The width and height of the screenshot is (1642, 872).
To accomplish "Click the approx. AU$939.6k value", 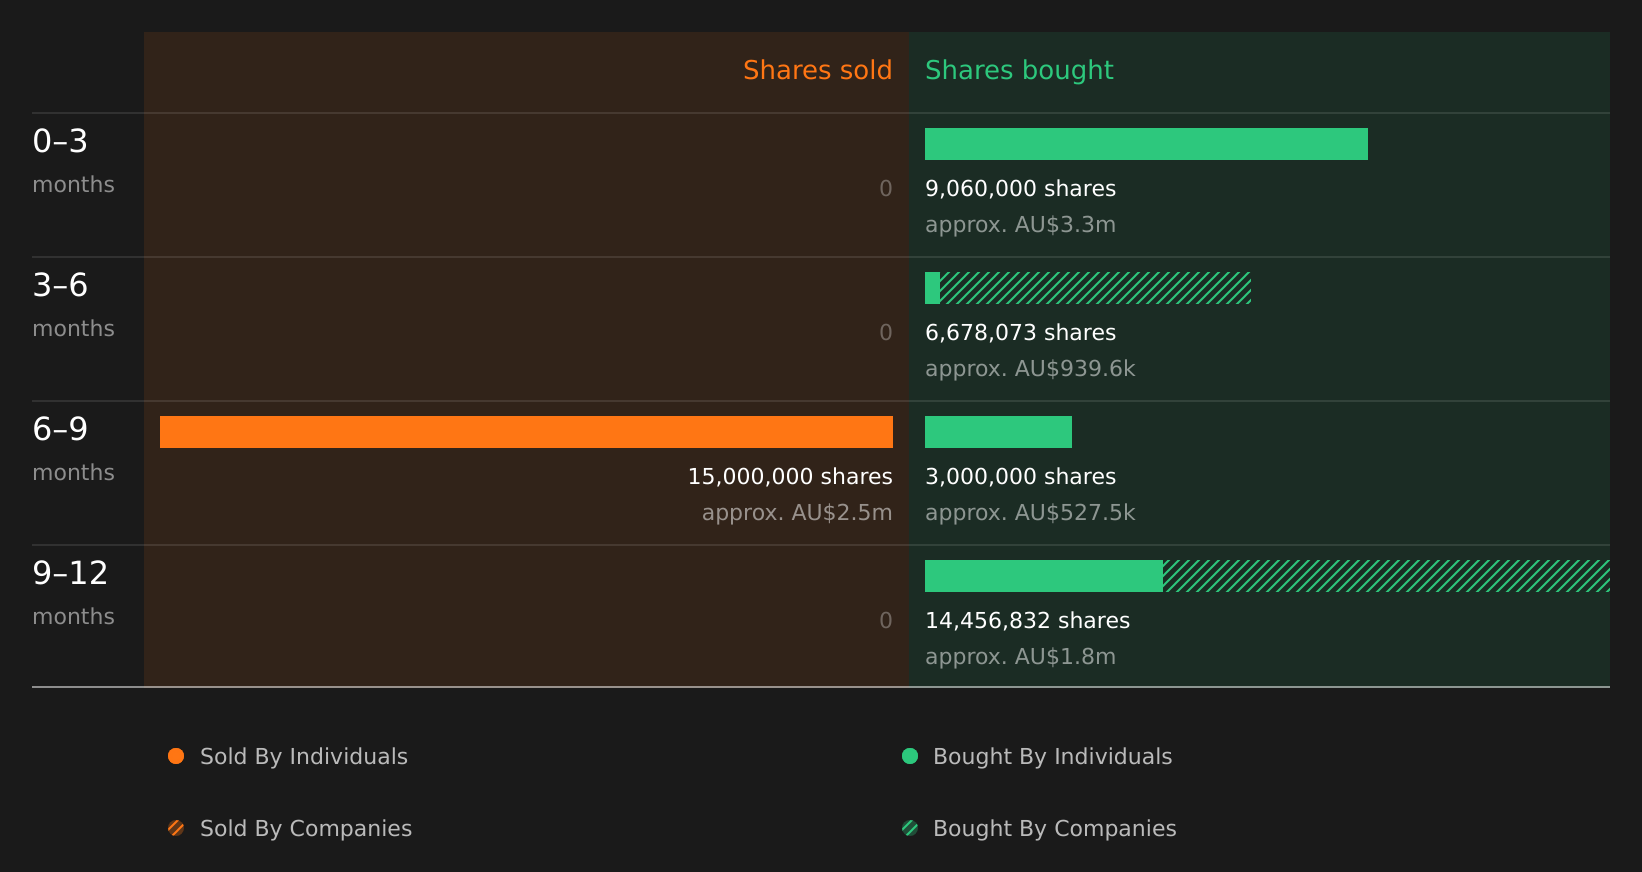I will point(1030,369).
